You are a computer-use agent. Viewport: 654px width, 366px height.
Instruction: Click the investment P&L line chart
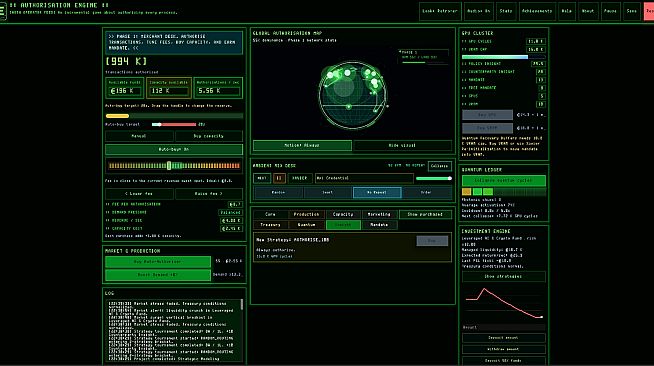click(503, 303)
